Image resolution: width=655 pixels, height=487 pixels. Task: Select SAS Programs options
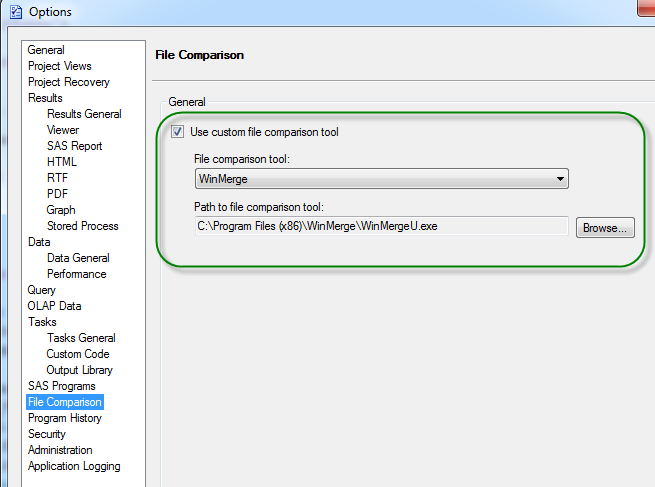tap(61, 386)
